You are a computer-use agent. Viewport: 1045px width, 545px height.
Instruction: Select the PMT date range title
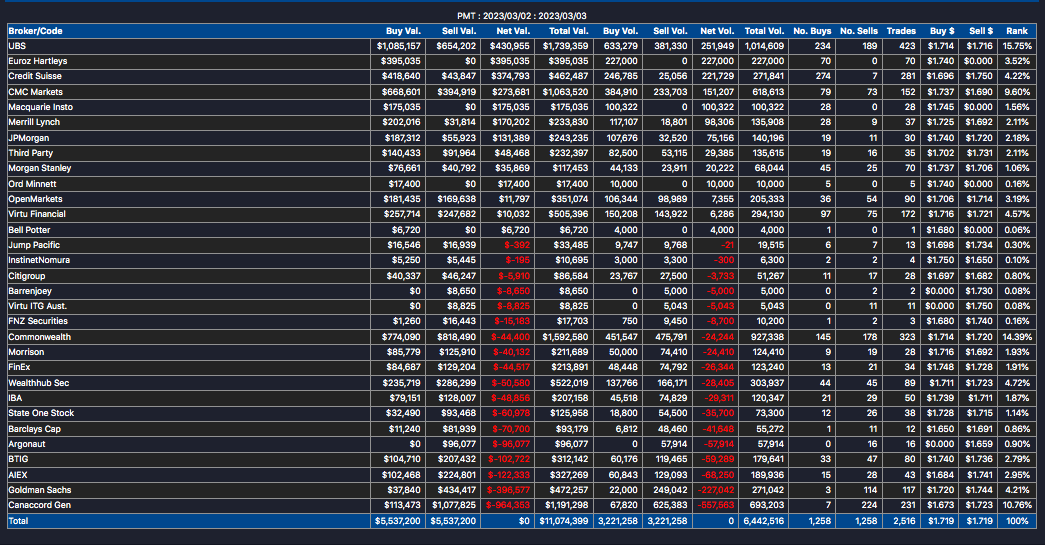click(x=522, y=15)
